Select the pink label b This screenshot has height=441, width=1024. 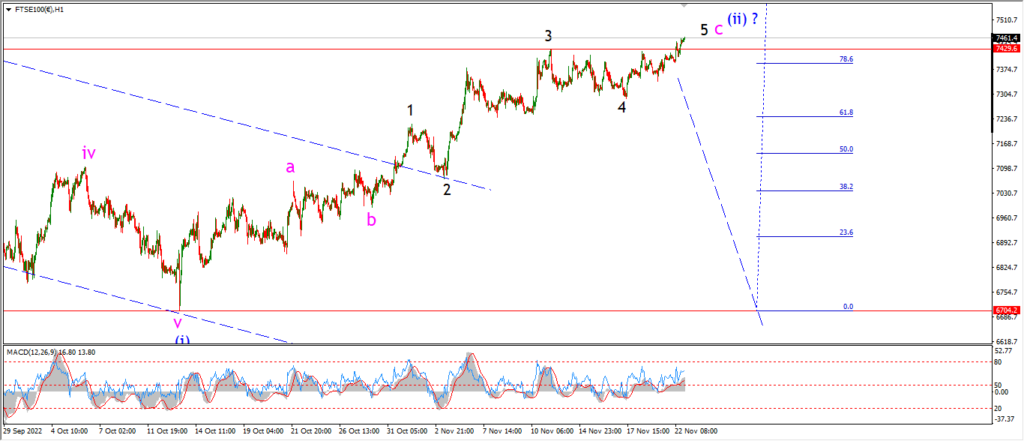371,220
